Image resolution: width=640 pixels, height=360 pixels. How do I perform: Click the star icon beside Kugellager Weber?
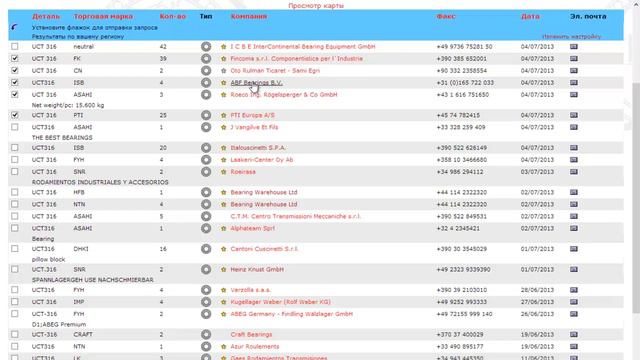tap(223, 302)
